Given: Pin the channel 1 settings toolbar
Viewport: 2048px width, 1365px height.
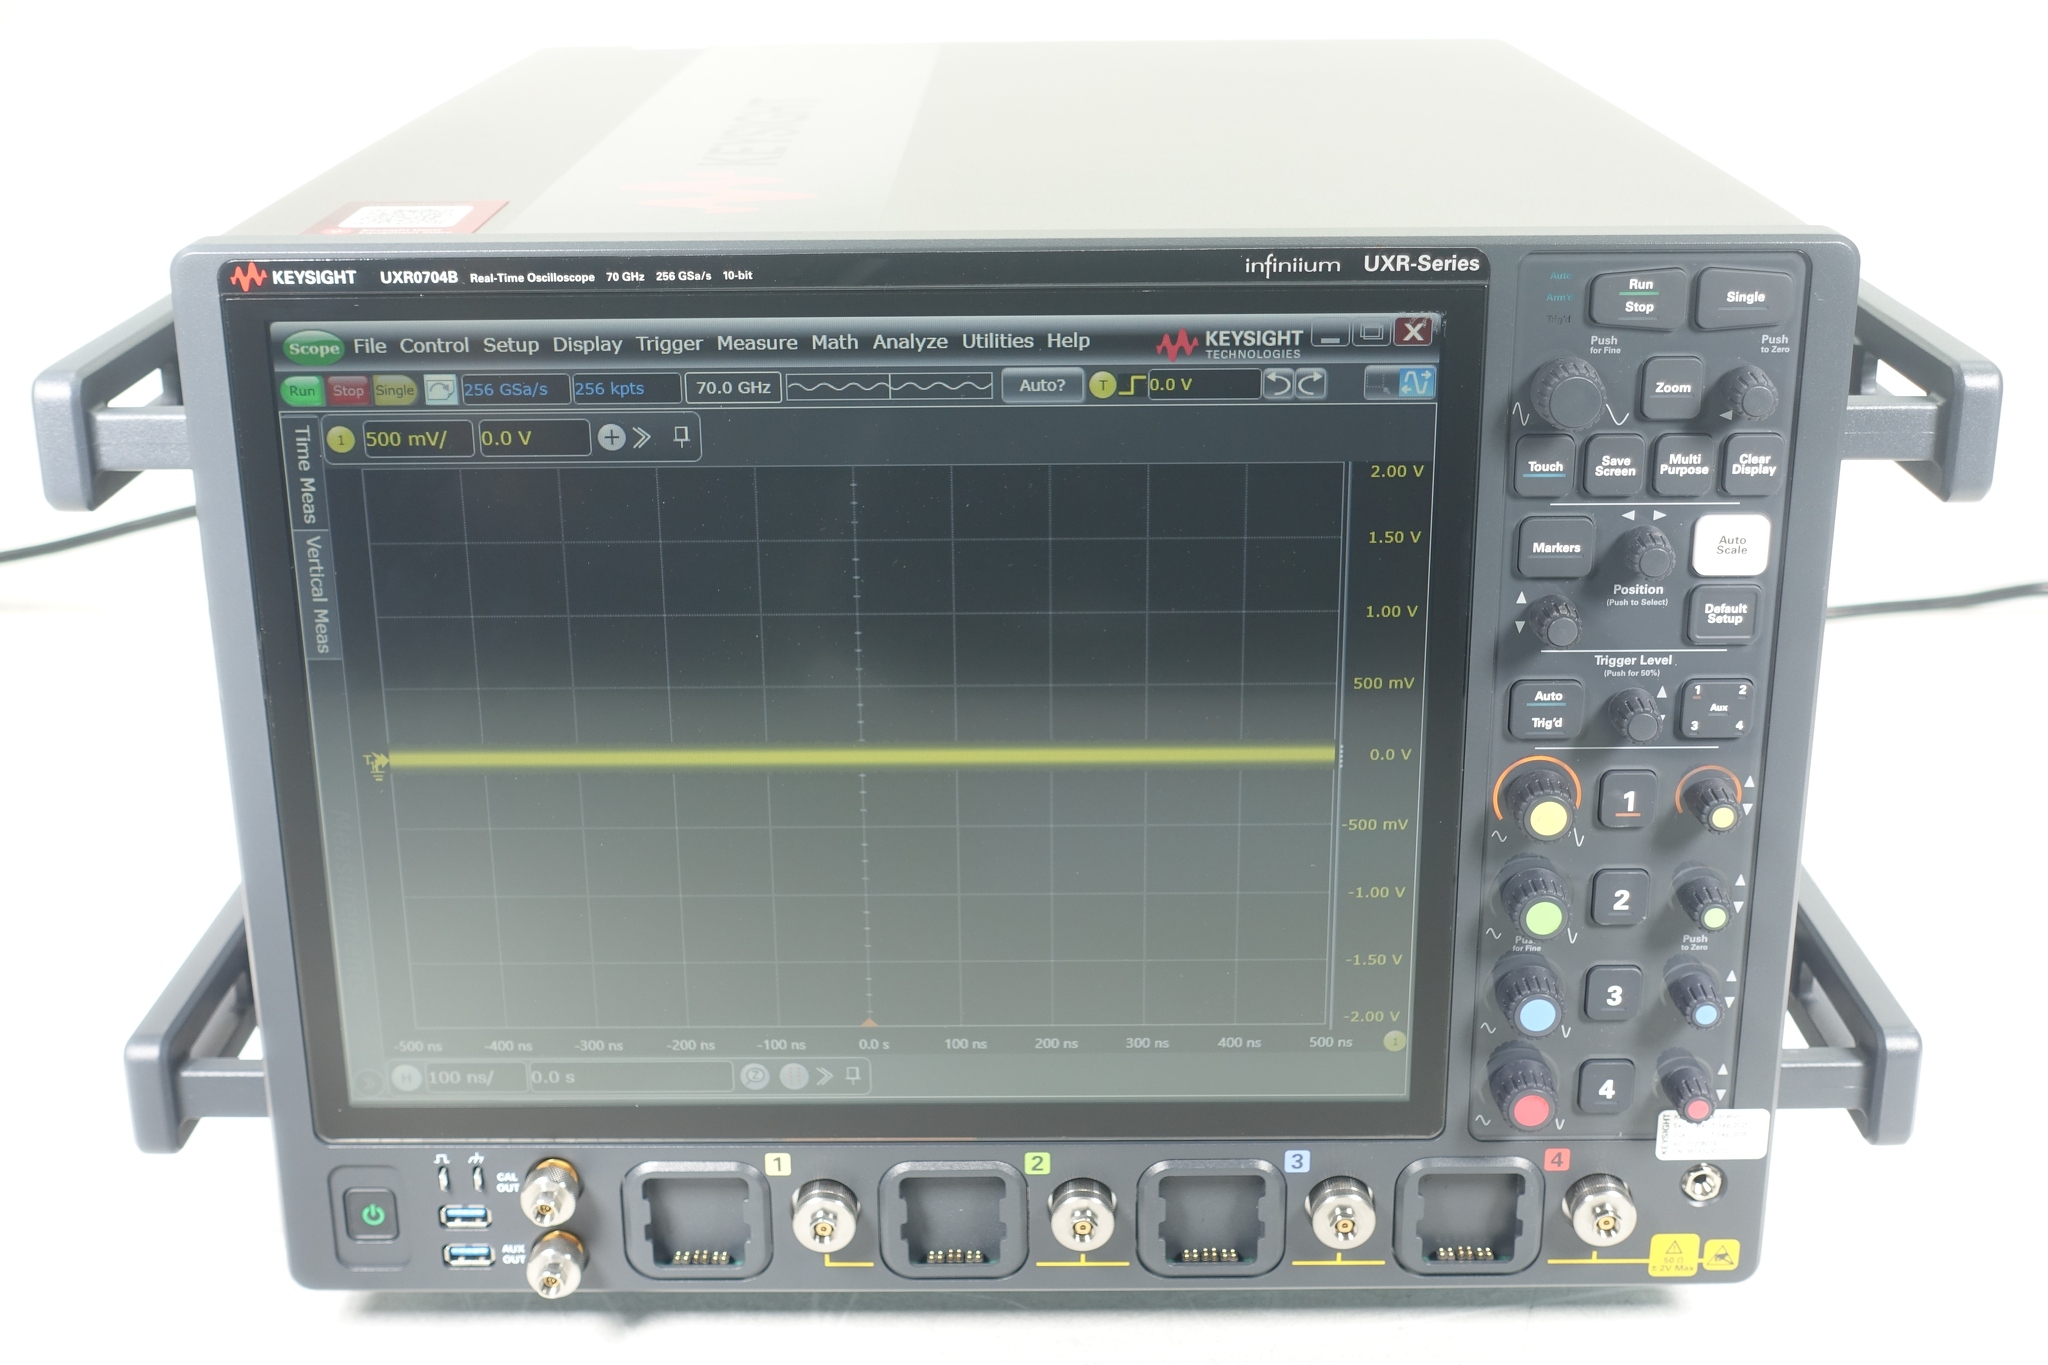Looking at the screenshot, I should point(681,436).
